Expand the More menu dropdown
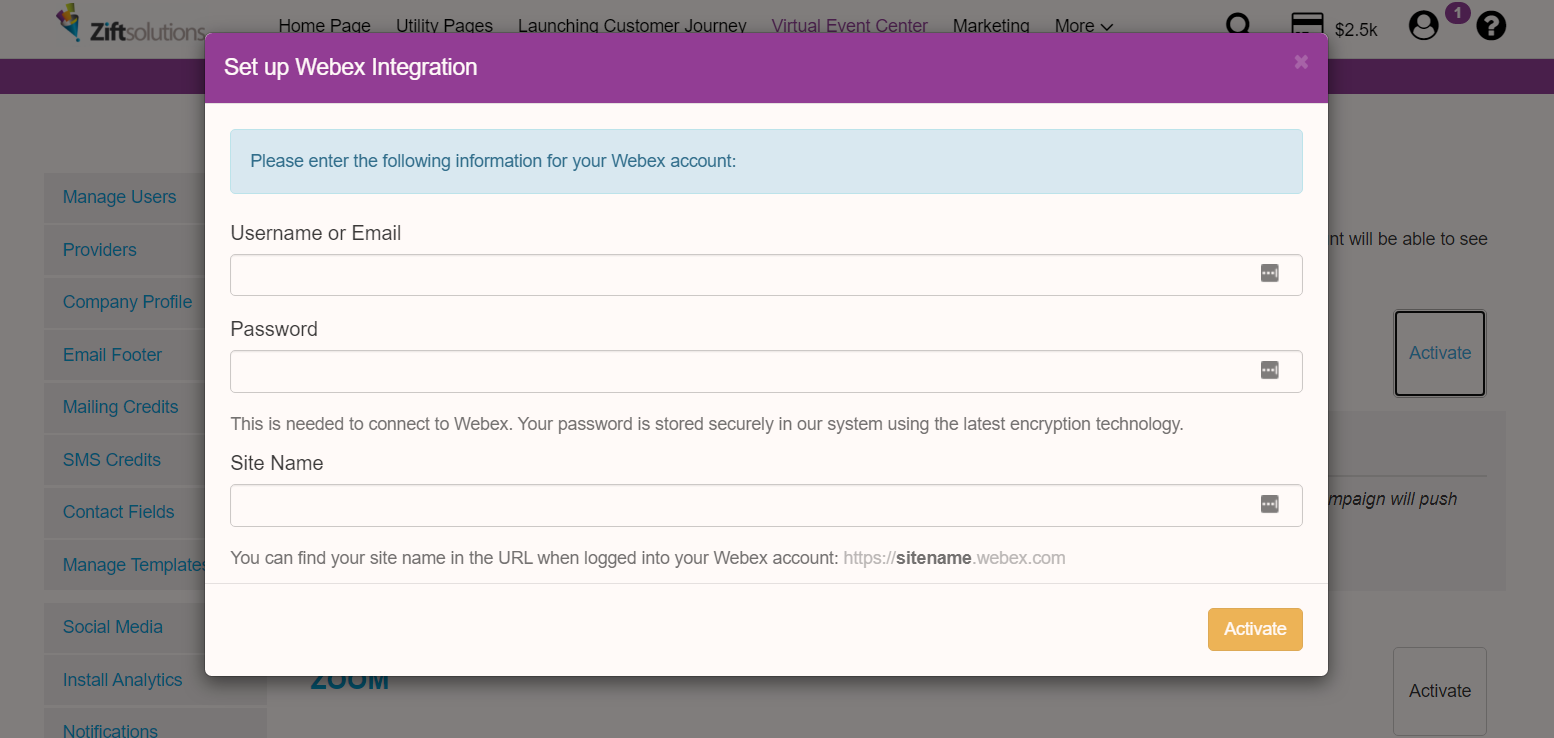The image size is (1554, 738). click(x=1084, y=26)
